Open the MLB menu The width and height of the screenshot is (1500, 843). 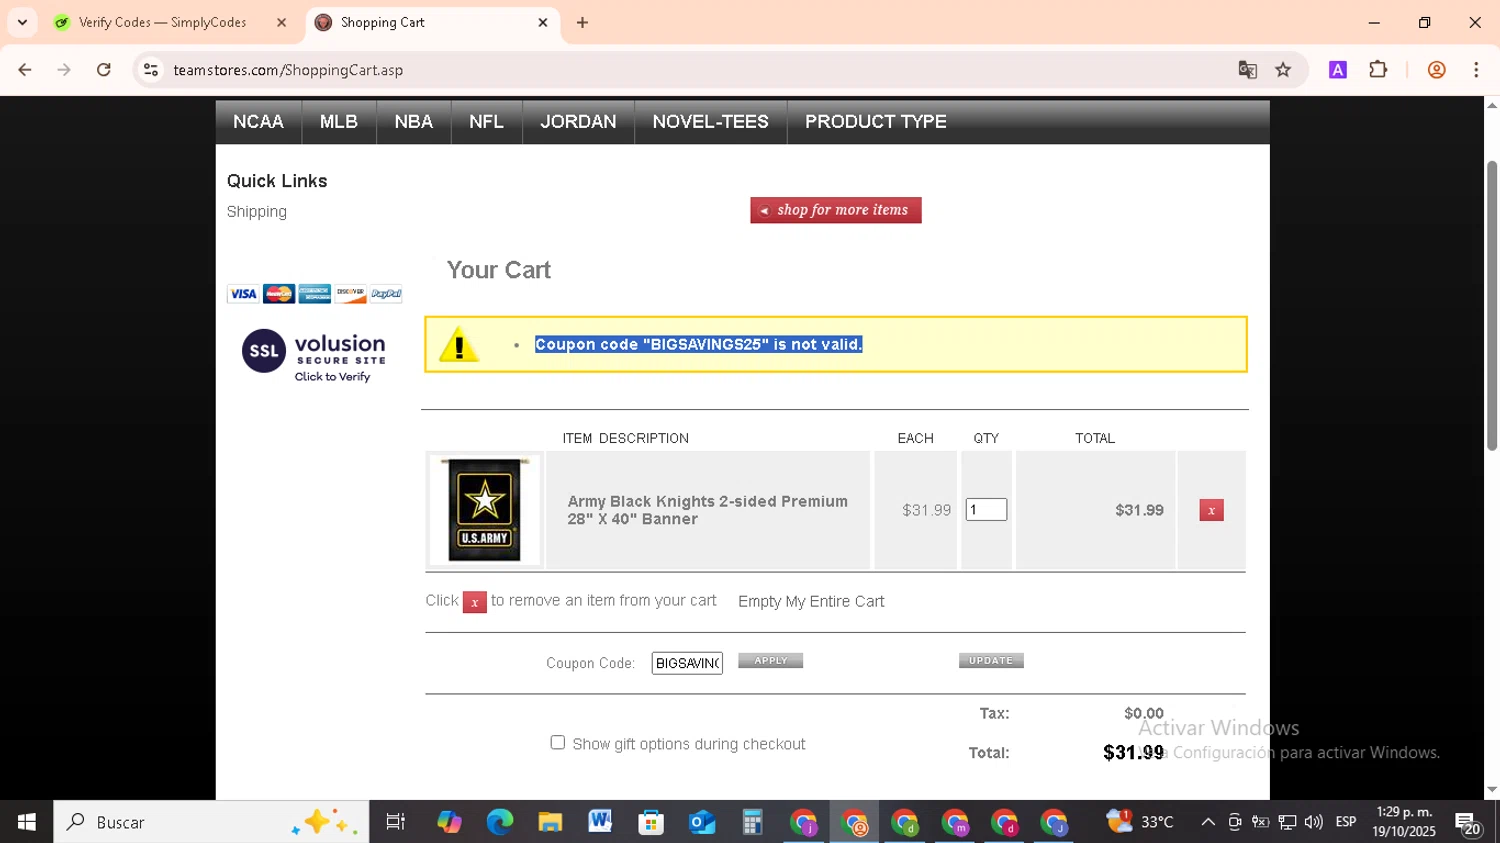(x=339, y=122)
